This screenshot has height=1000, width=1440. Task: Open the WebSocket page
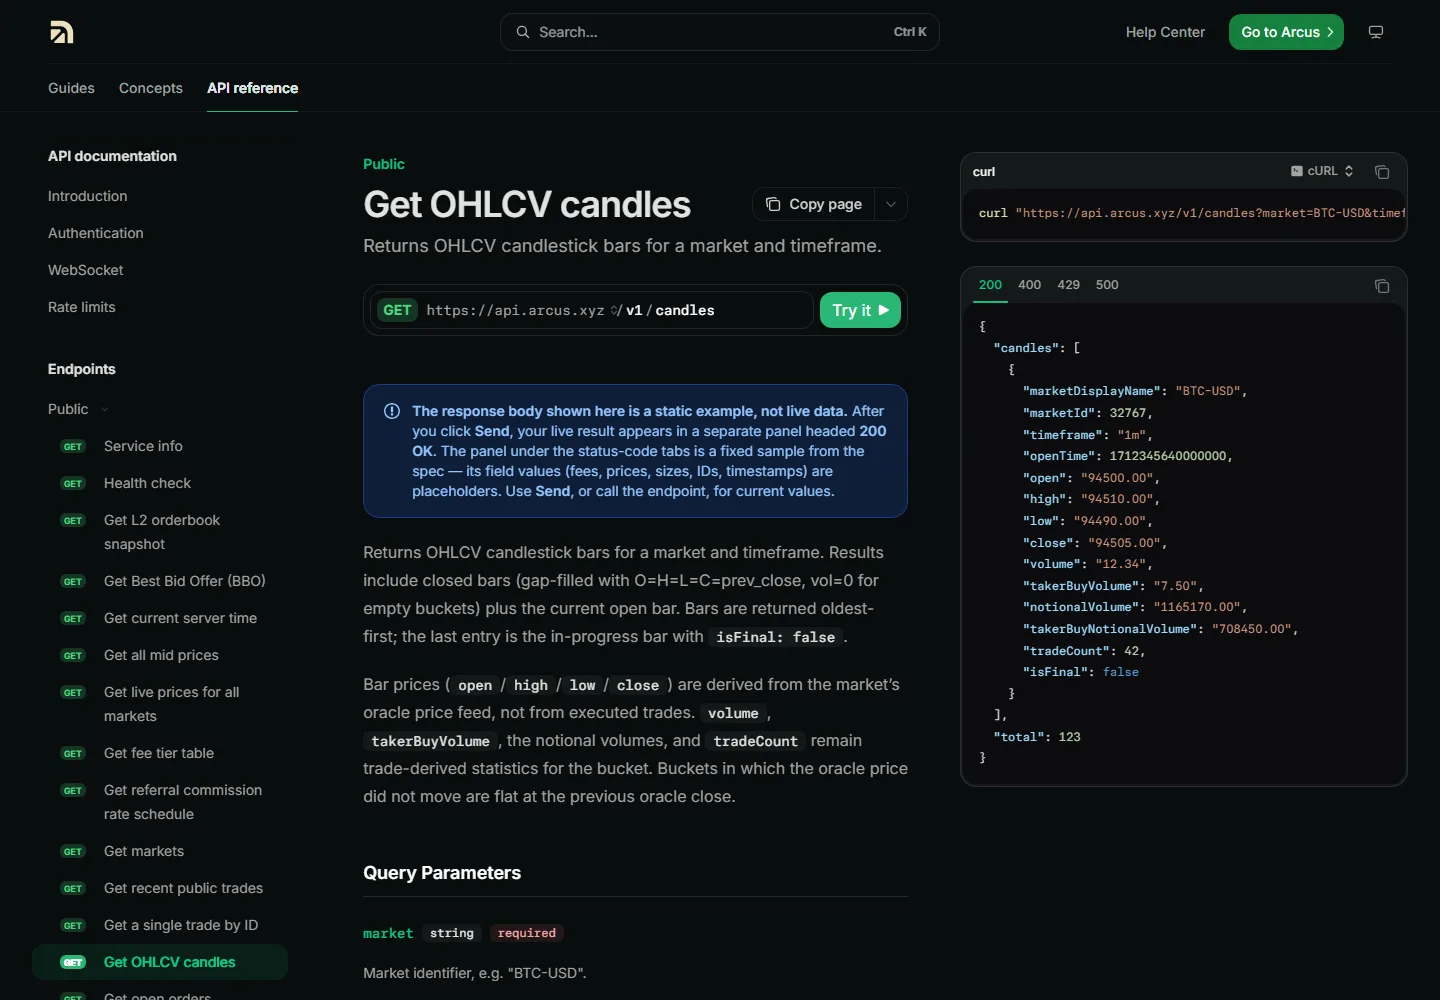pyautogui.click(x=86, y=270)
